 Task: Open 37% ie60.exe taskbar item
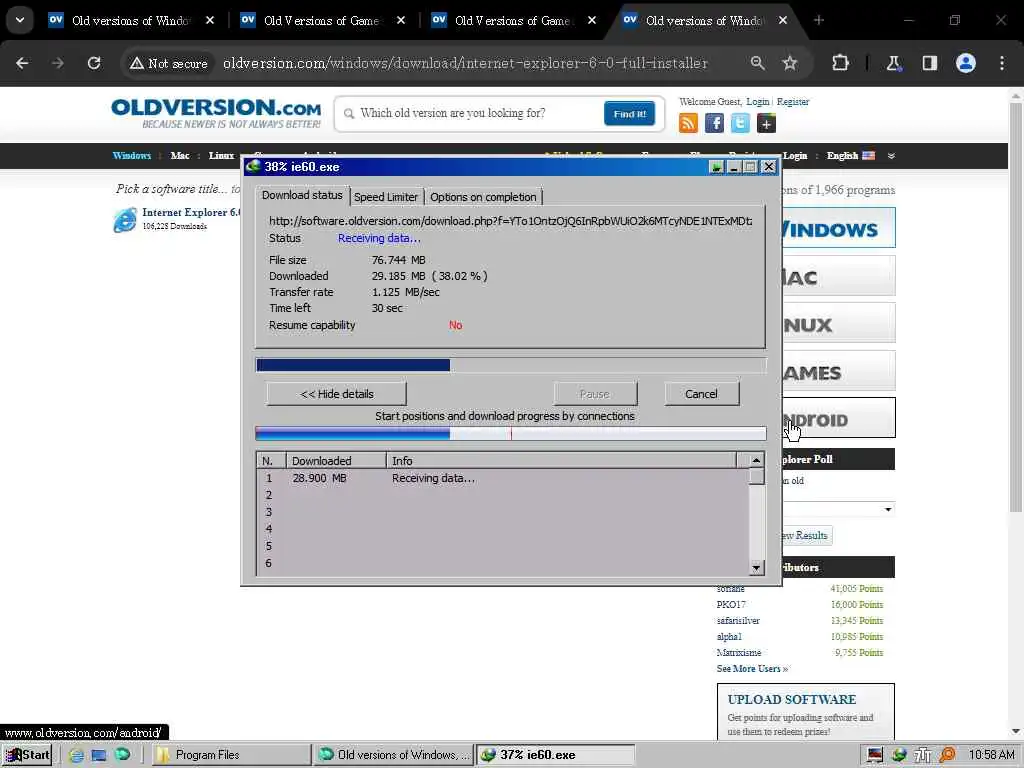[556, 755]
